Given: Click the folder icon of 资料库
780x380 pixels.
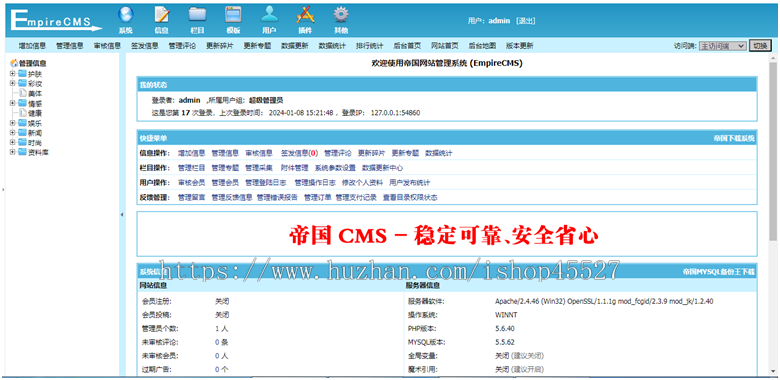Looking at the screenshot, I should pos(22,152).
